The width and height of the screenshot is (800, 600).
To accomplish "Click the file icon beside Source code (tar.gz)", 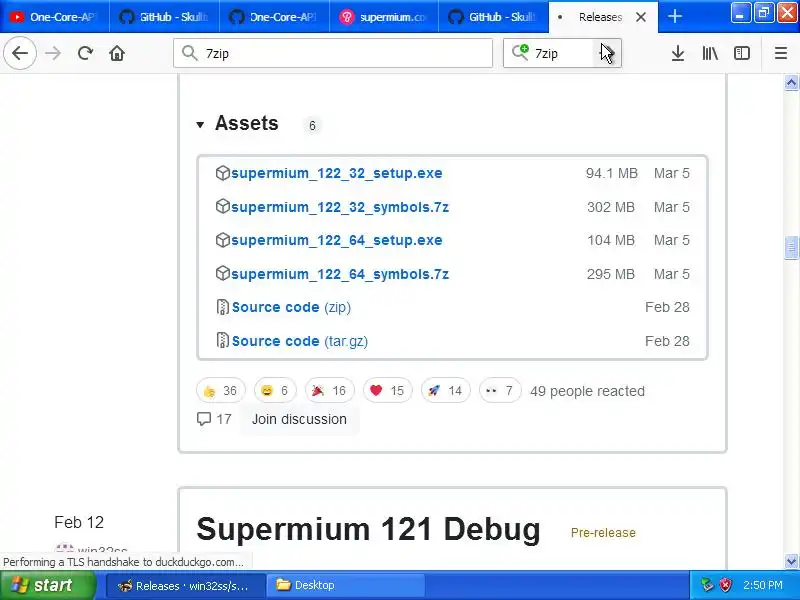I will (x=222, y=340).
